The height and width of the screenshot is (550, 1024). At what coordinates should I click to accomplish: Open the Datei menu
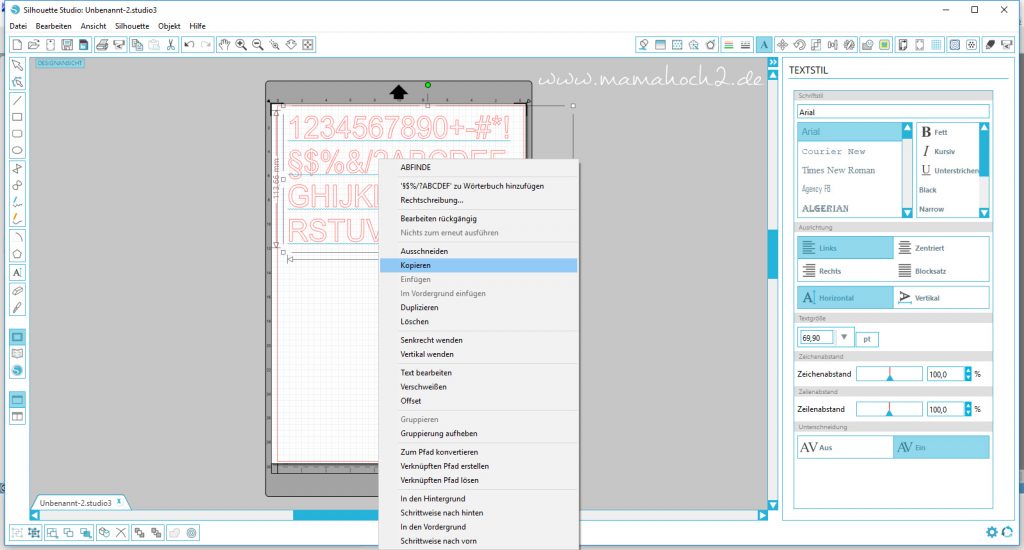point(18,26)
